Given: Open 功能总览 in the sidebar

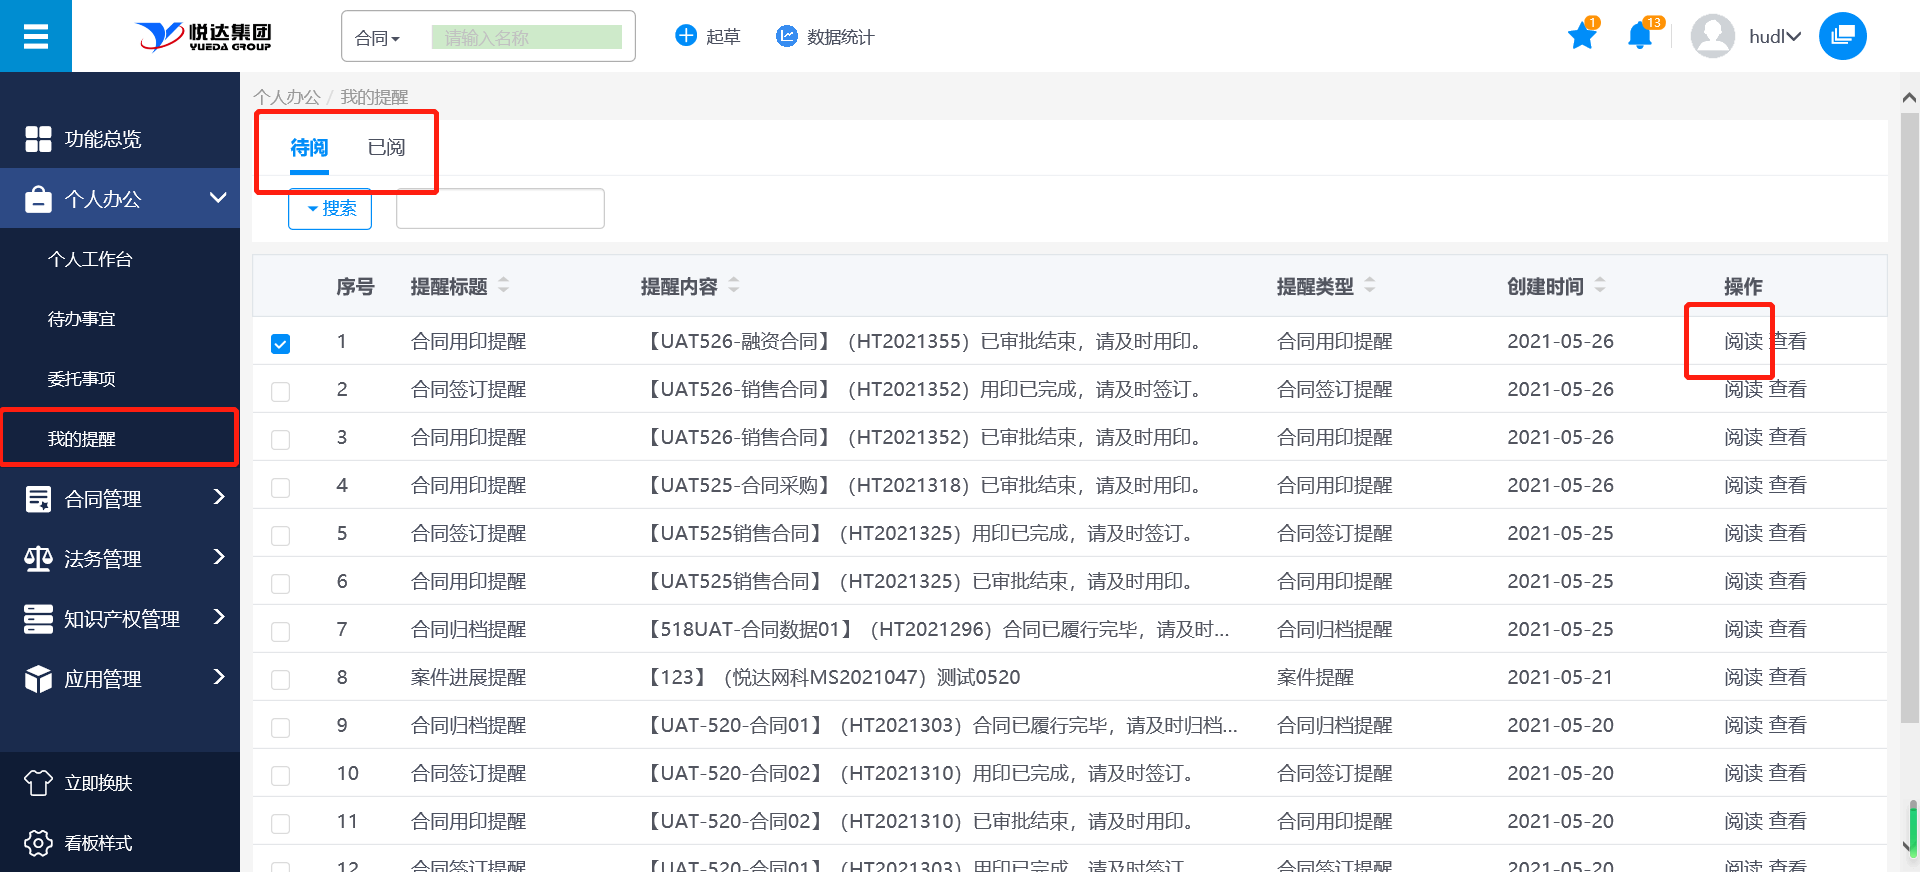Looking at the screenshot, I should pyautogui.click(x=102, y=139).
